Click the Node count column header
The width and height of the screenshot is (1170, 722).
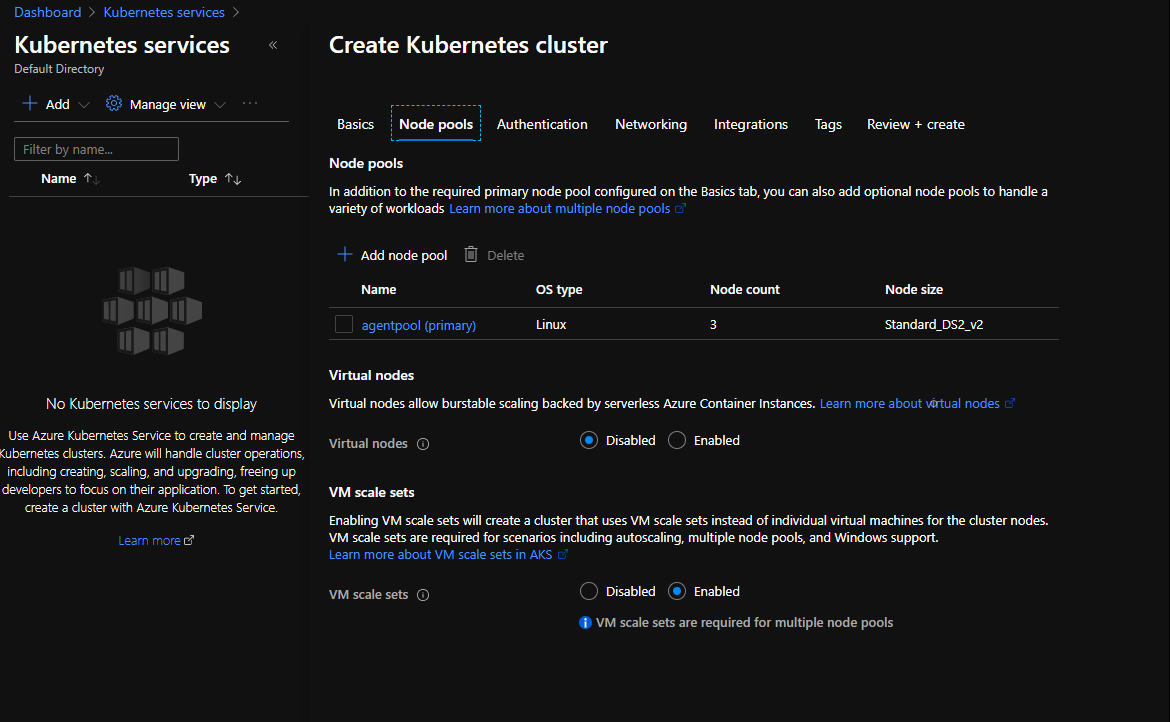click(x=745, y=289)
